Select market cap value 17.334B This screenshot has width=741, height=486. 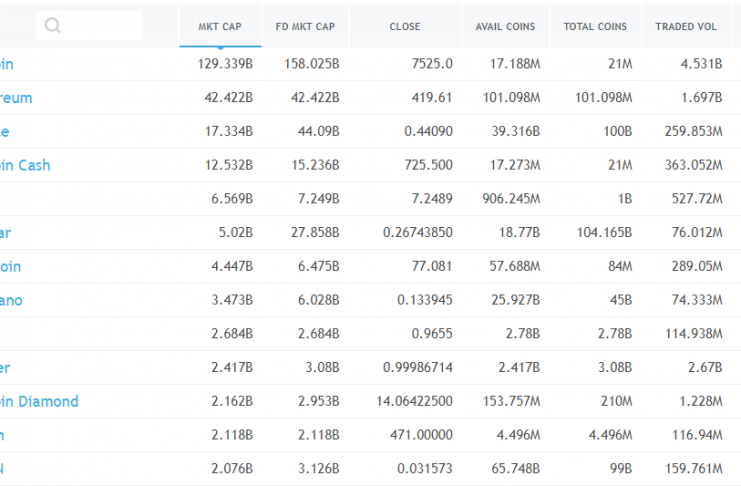[229, 131]
